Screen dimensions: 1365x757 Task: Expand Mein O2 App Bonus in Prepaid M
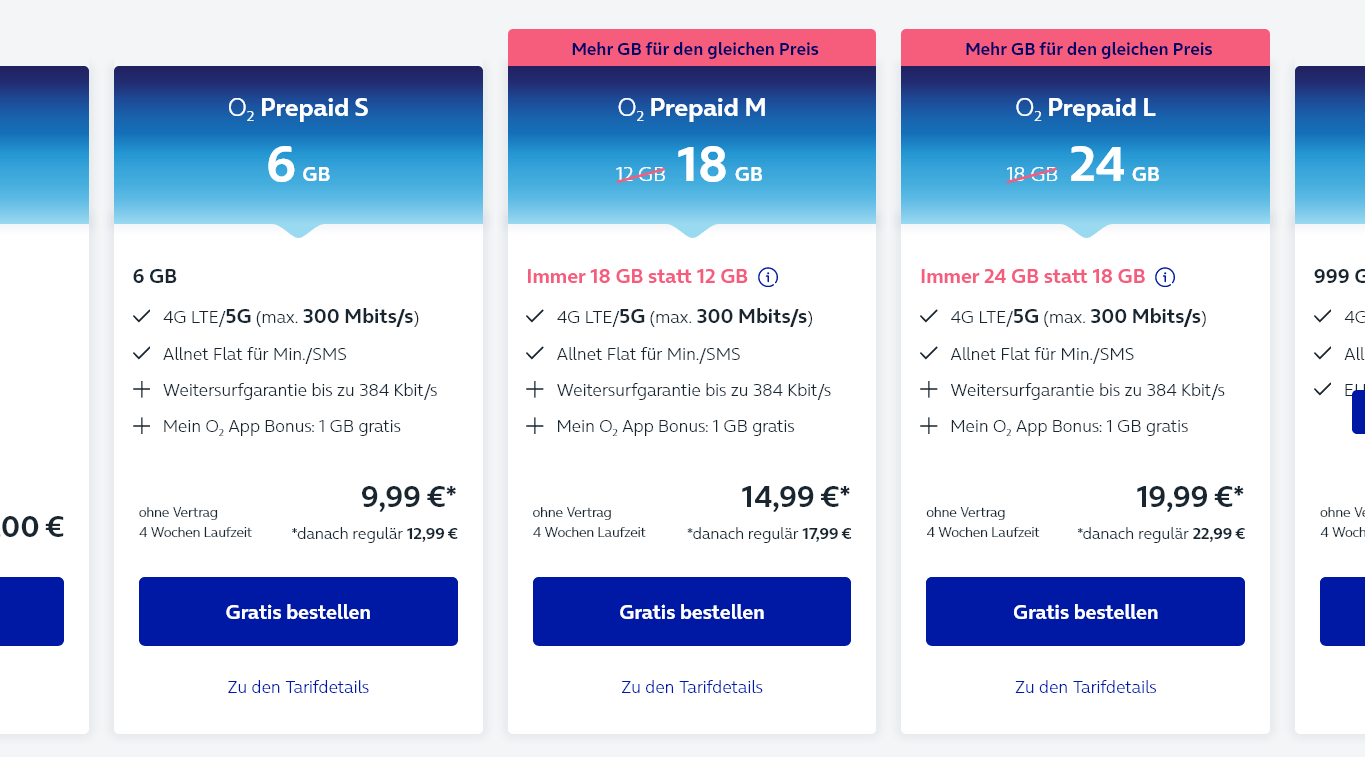pyautogui.click(x=535, y=426)
